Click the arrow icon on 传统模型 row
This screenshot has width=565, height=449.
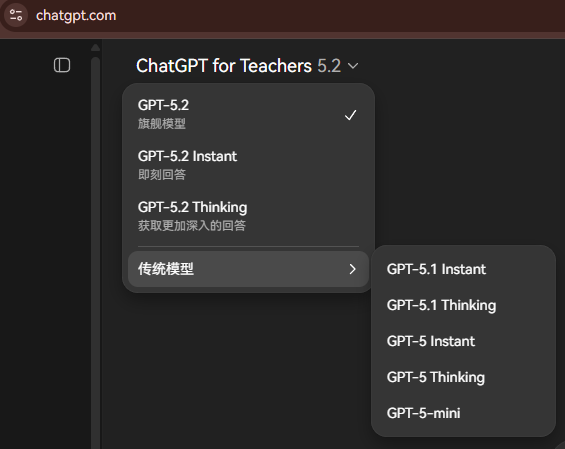point(352,269)
